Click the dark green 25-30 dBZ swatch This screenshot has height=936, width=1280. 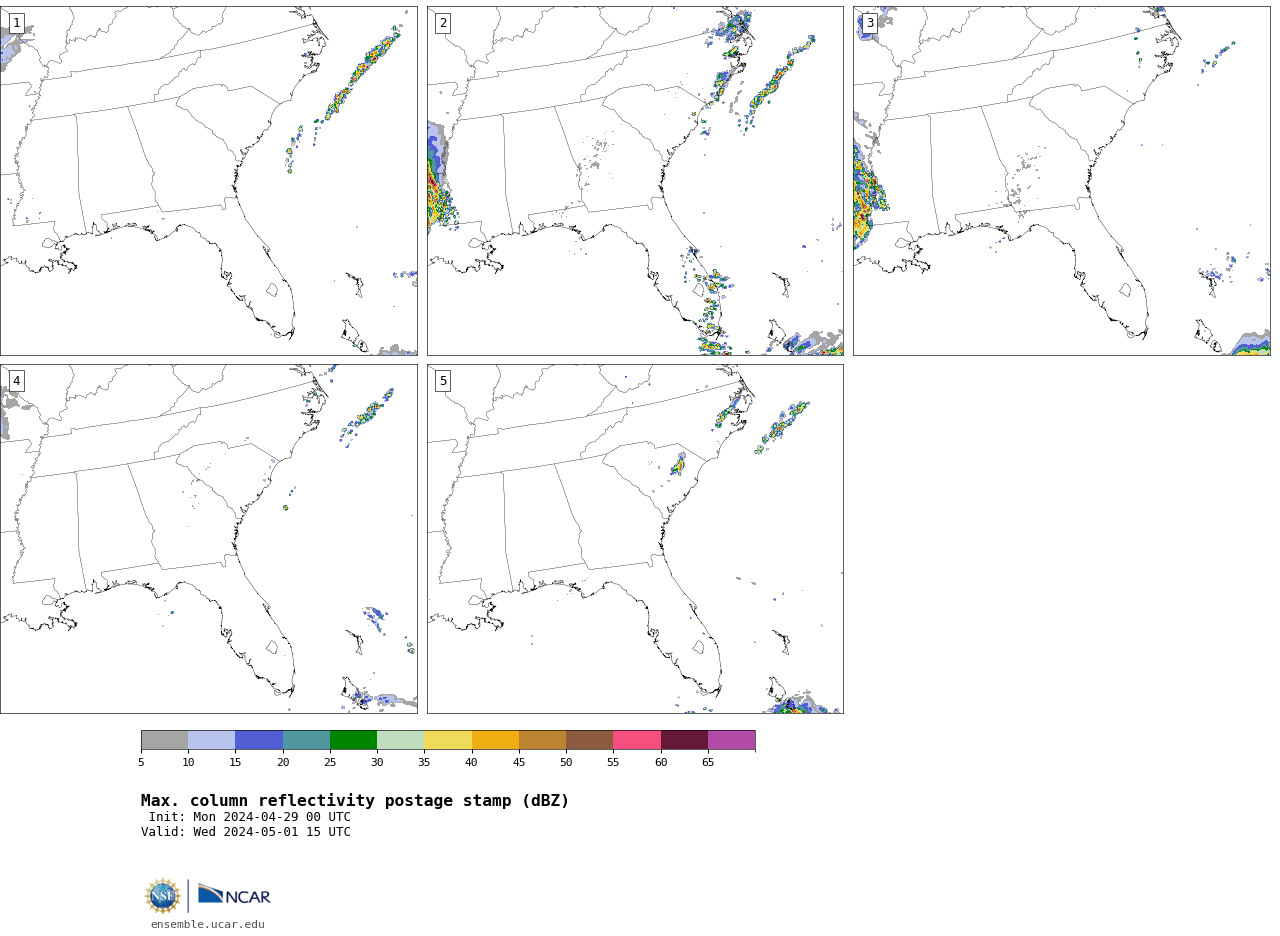[x=353, y=740]
